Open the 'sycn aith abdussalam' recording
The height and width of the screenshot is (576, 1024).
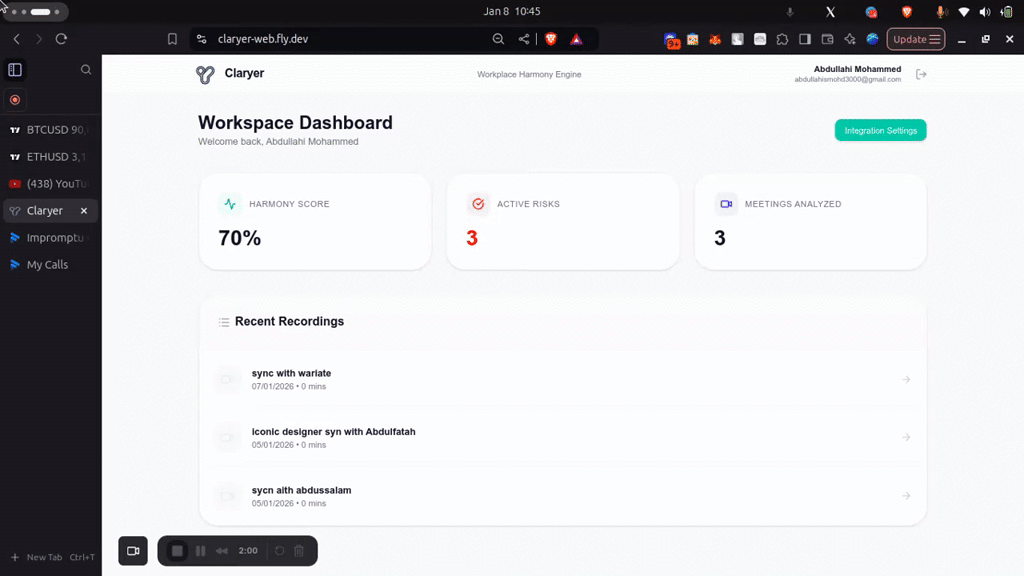click(x=562, y=496)
